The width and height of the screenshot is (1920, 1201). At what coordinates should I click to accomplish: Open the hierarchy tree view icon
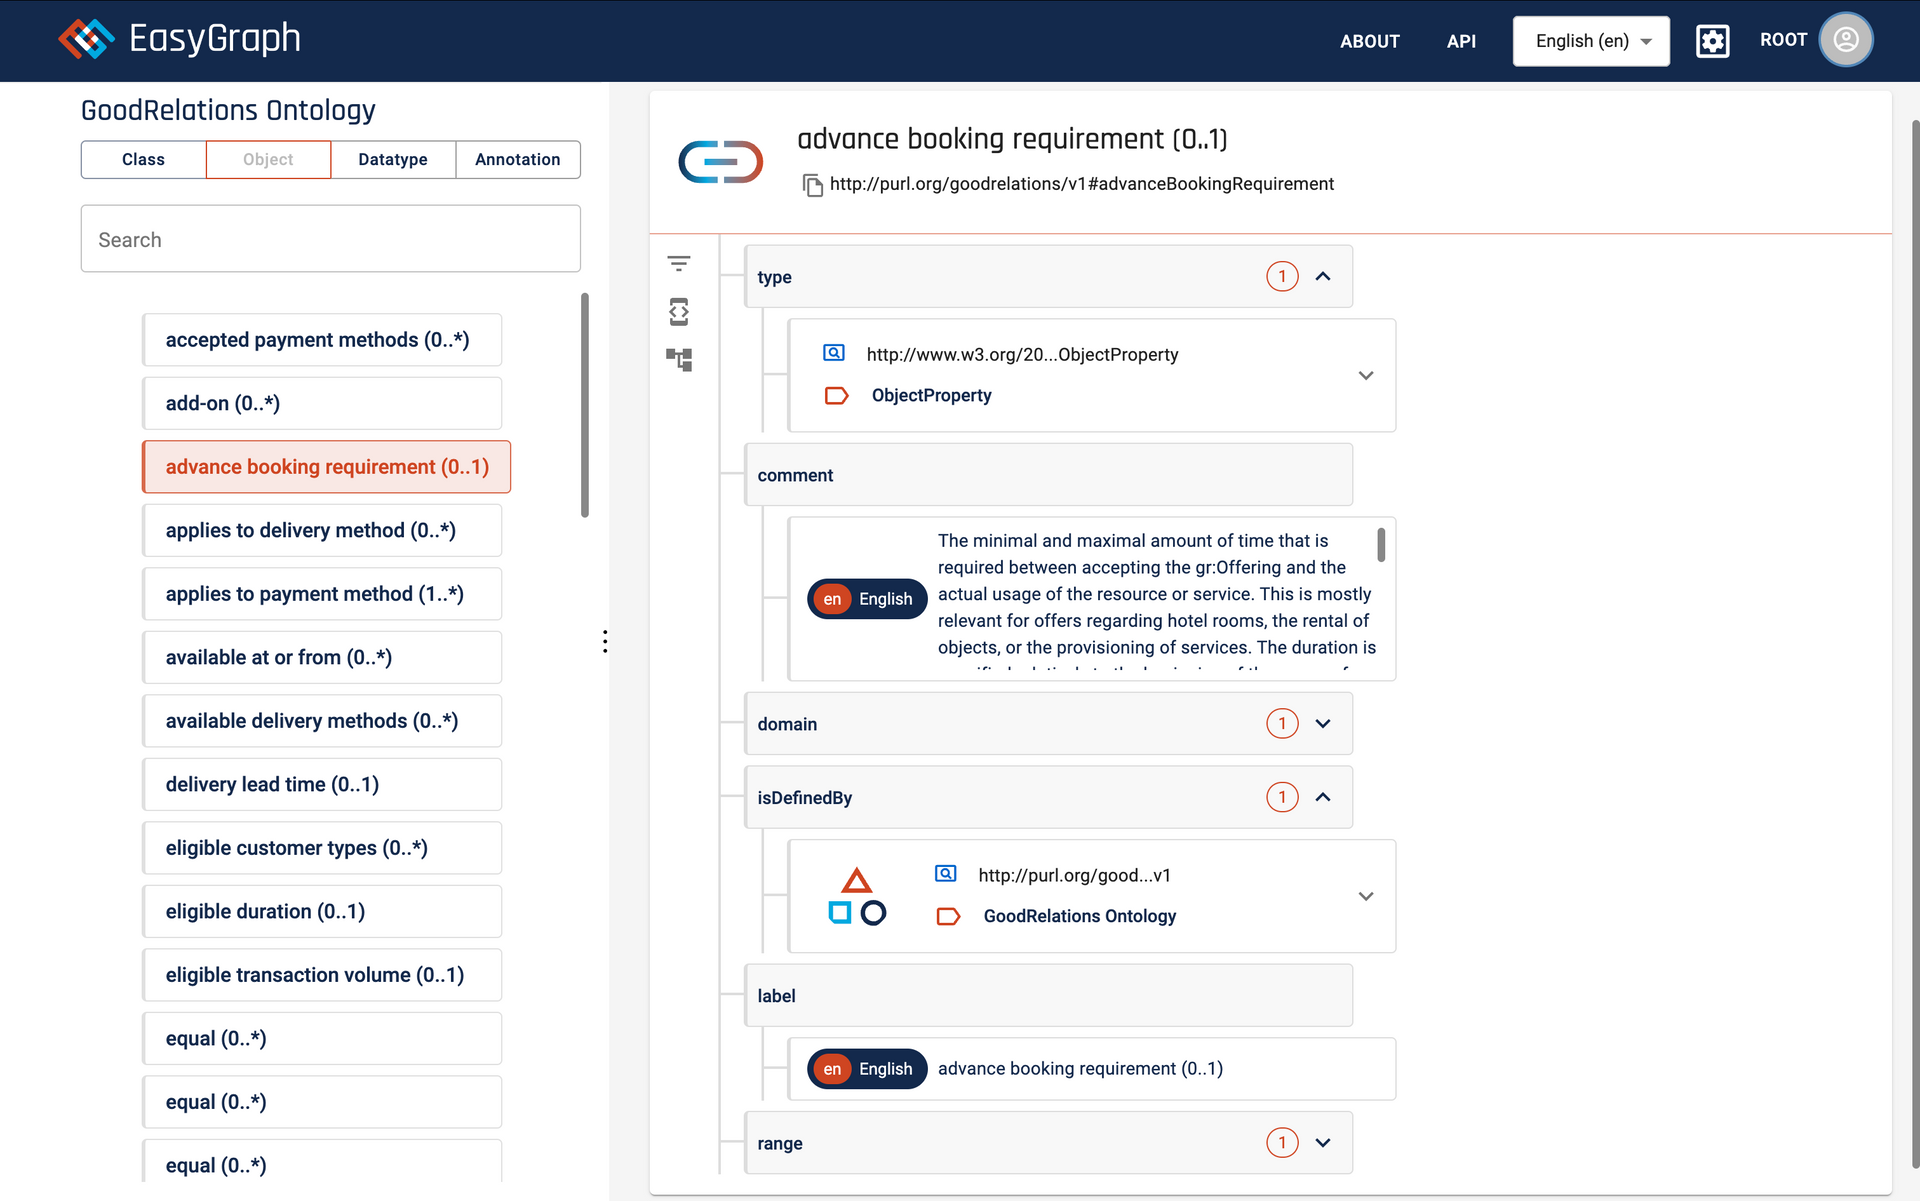[x=679, y=359]
